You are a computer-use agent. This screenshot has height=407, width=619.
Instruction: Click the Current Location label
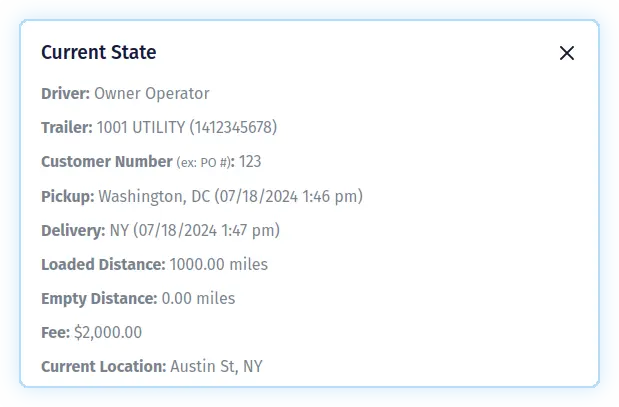pos(103,366)
